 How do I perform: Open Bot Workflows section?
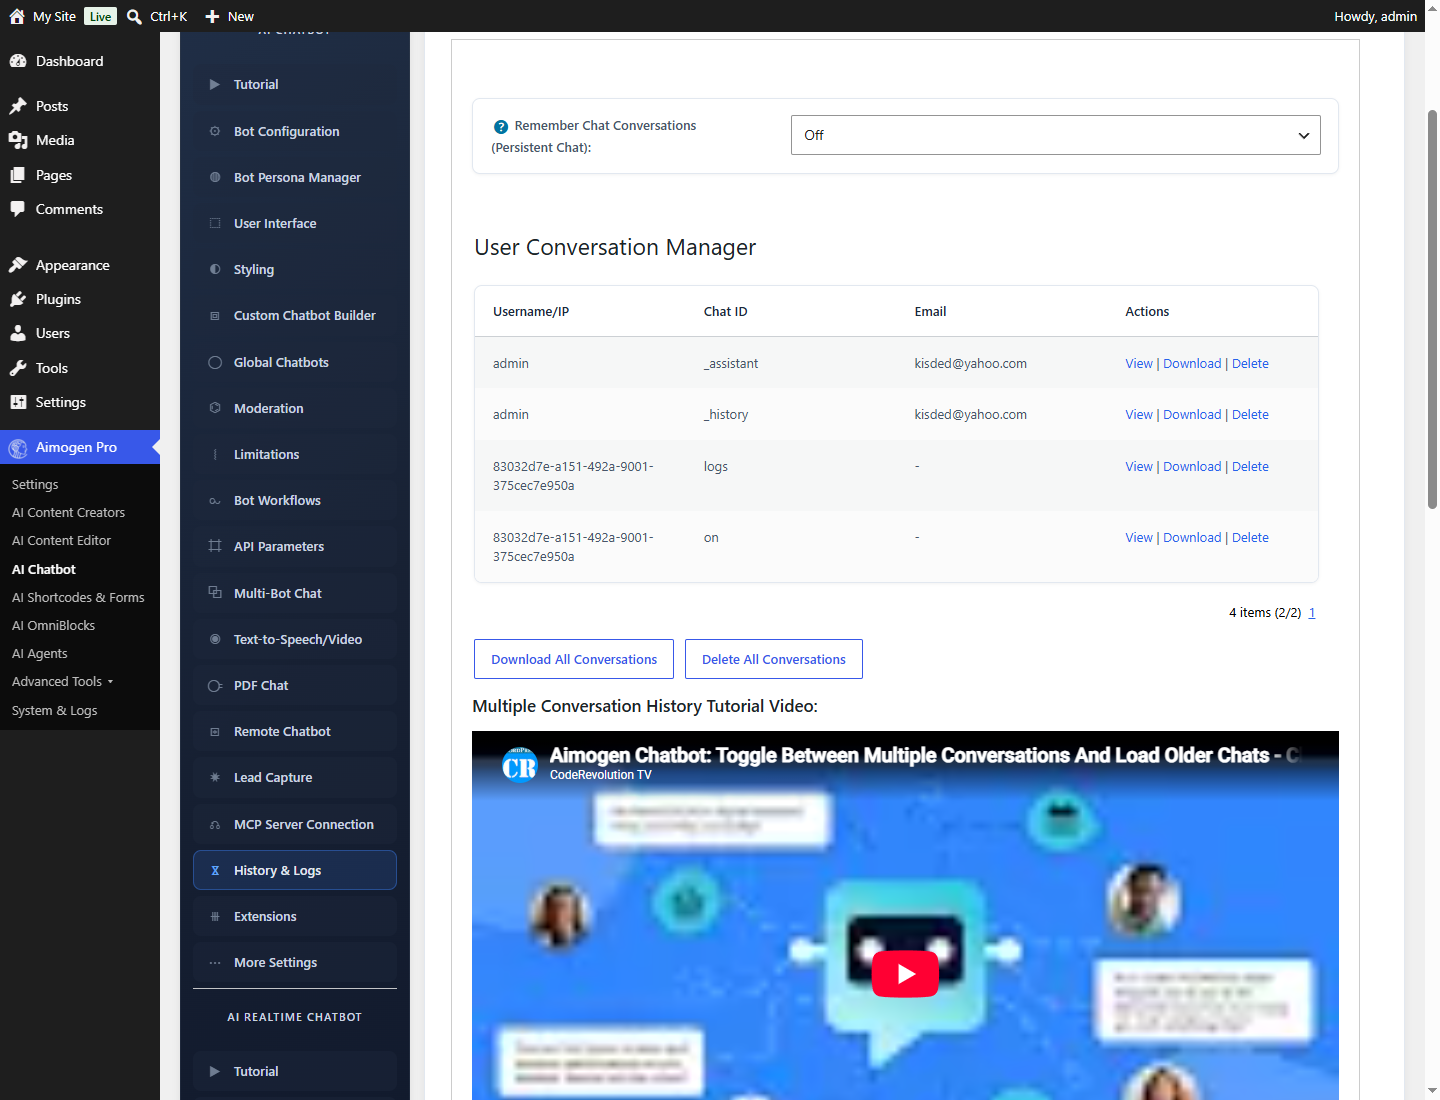coord(295,500)
